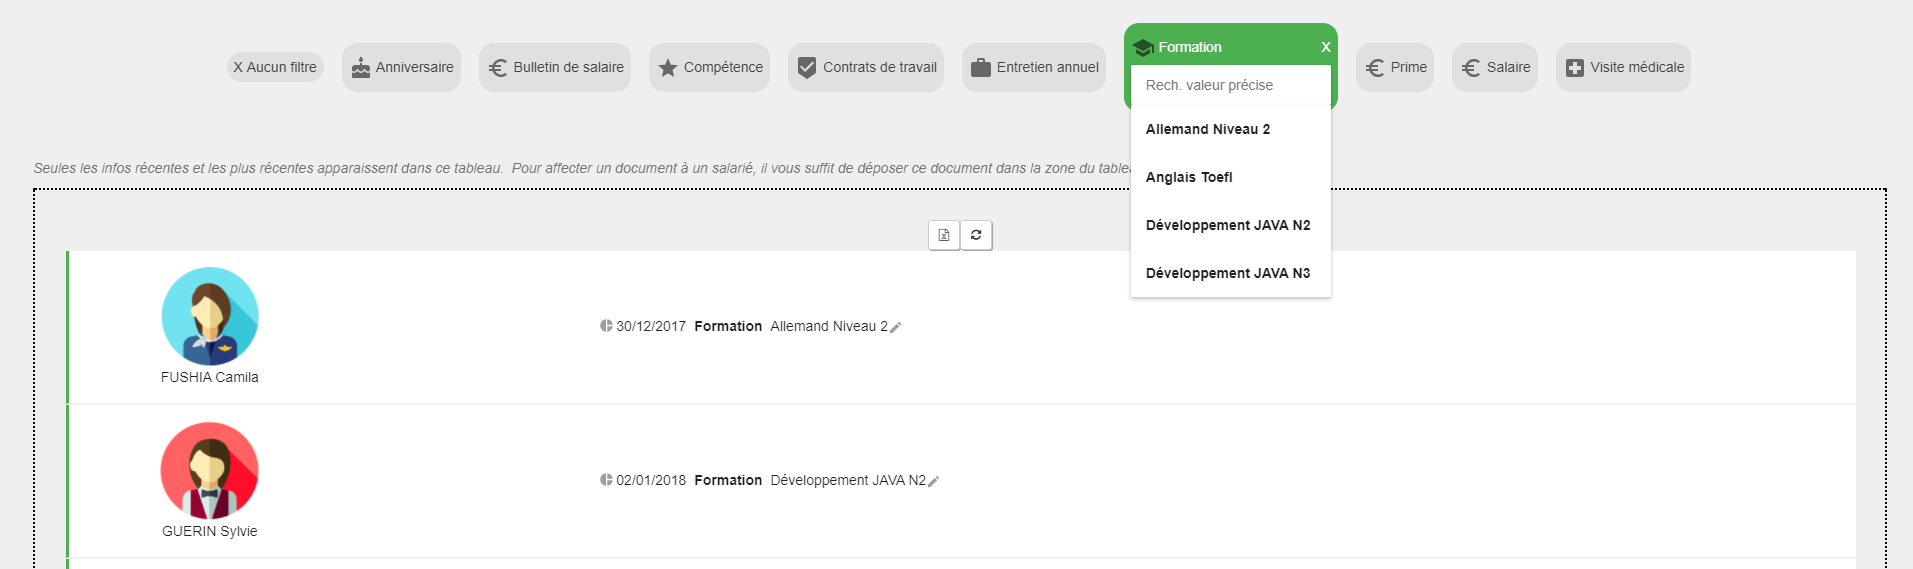
Task: Open the Visite médicale filter
Action: coord(1623,67)
